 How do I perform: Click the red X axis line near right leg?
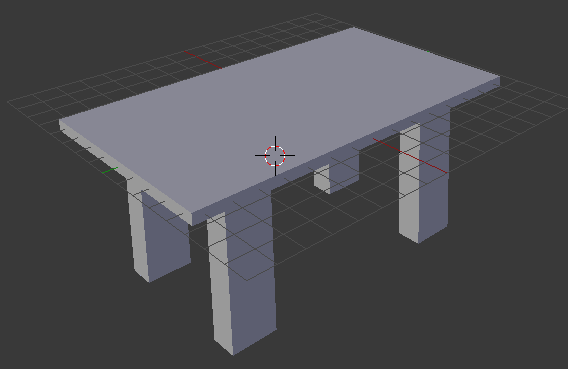click(410, 156)
